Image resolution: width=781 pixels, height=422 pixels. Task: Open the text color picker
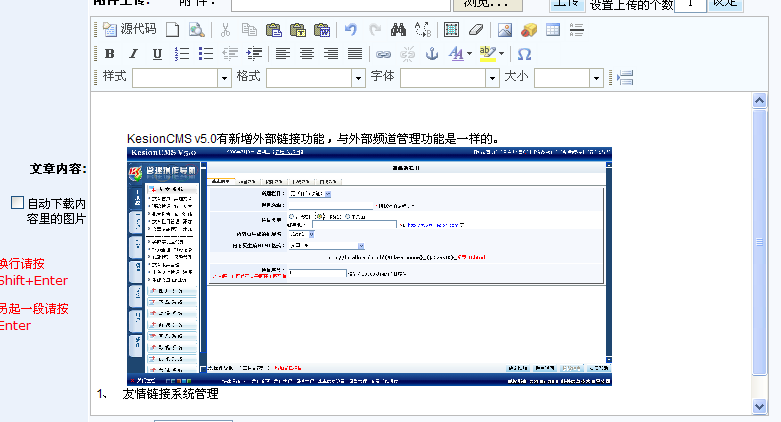[x=460, y=54]
